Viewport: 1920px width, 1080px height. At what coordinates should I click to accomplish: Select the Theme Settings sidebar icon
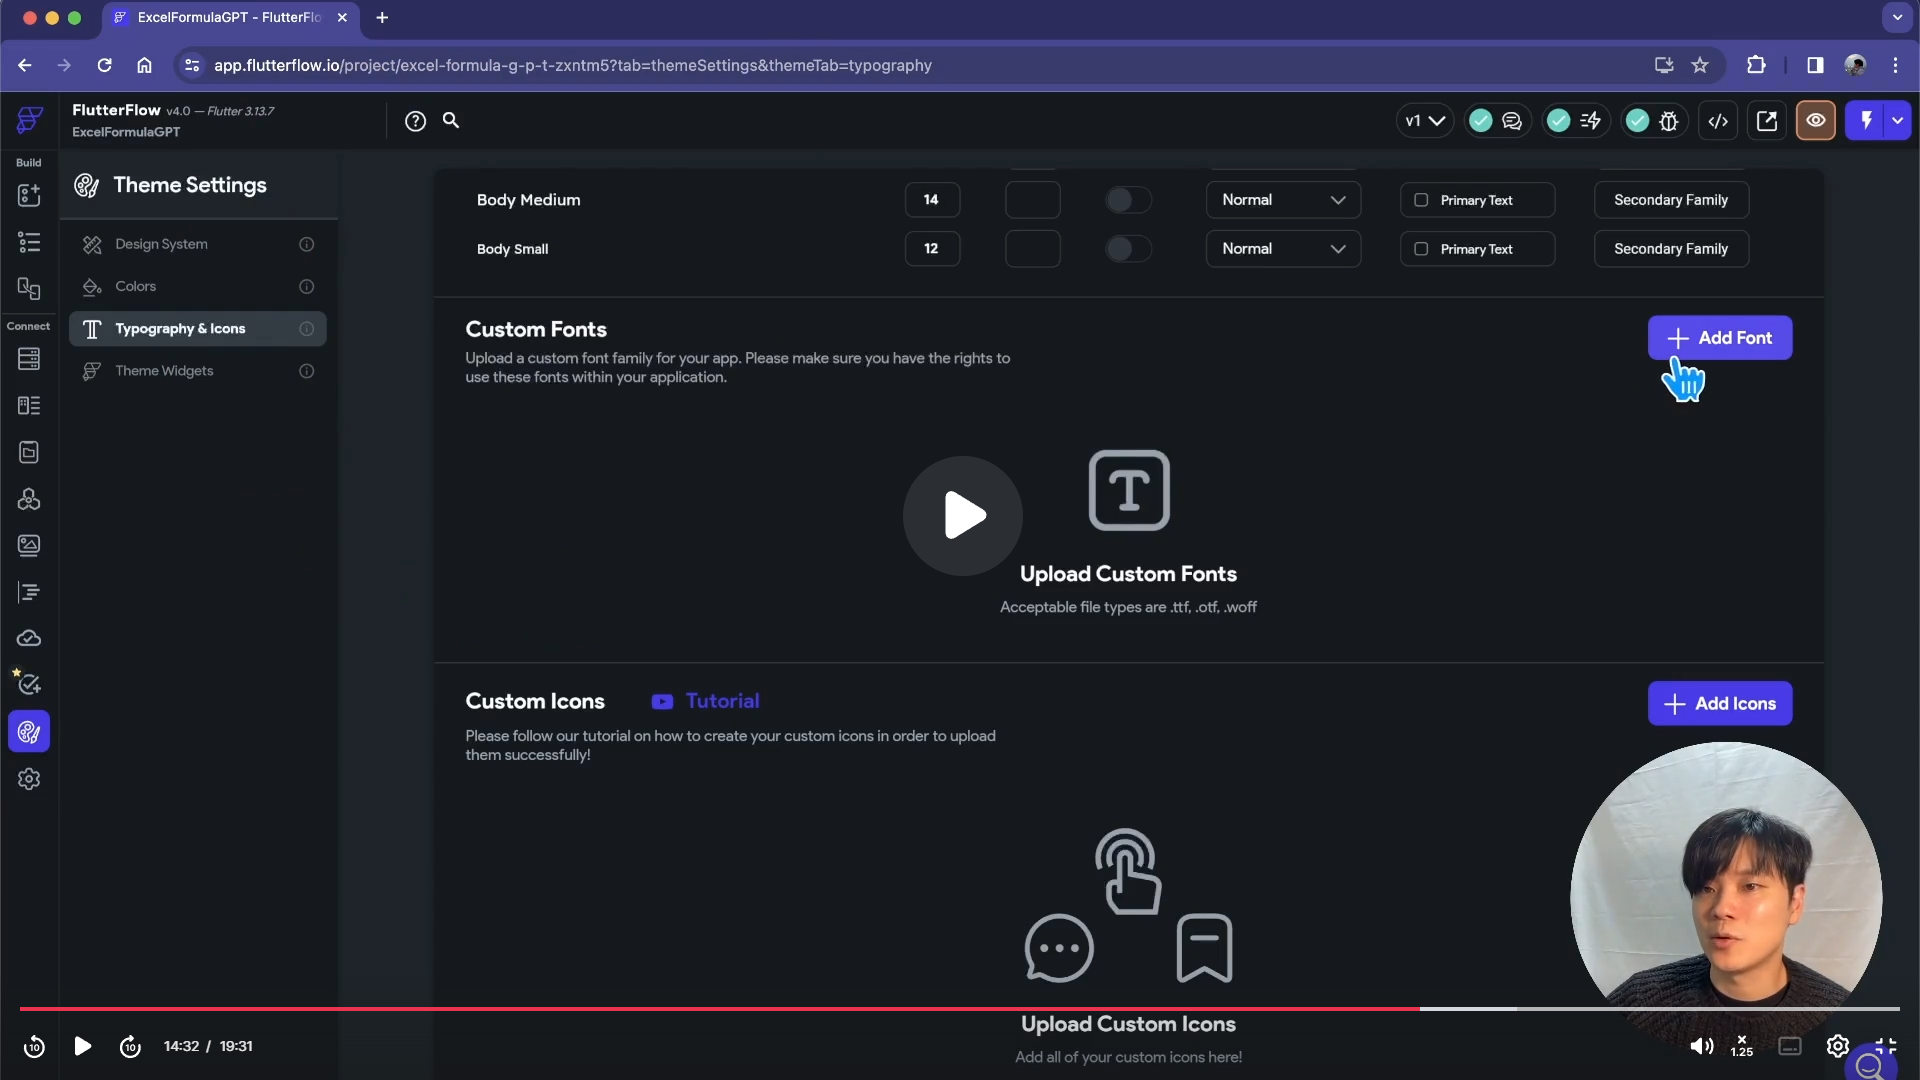pyautogui.click(x=29, y=732)
